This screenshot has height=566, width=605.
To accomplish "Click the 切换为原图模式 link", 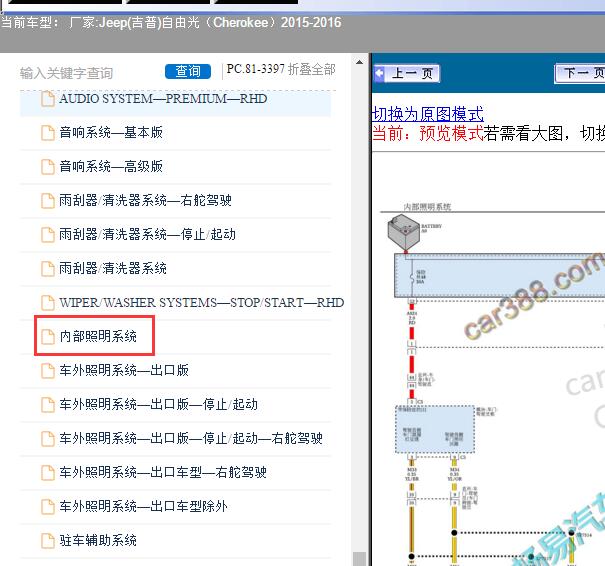I will [x=428, y=114].
